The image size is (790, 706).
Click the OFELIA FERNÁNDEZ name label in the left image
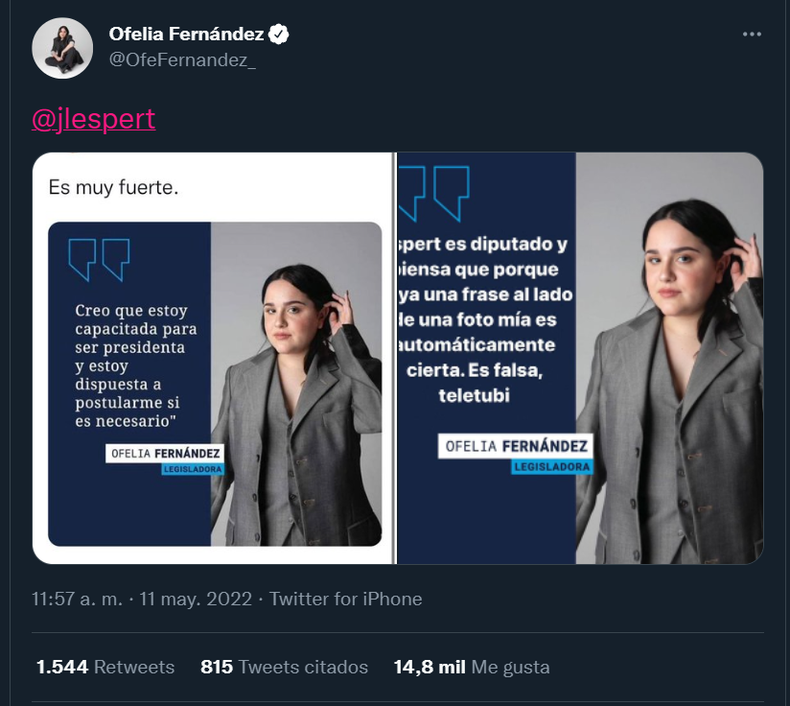164,453
